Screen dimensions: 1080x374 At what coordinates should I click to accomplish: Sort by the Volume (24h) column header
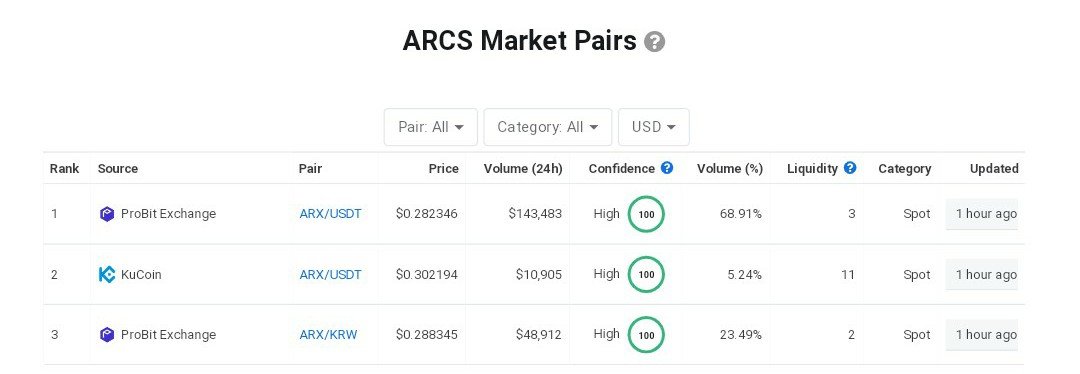[523, 168]
